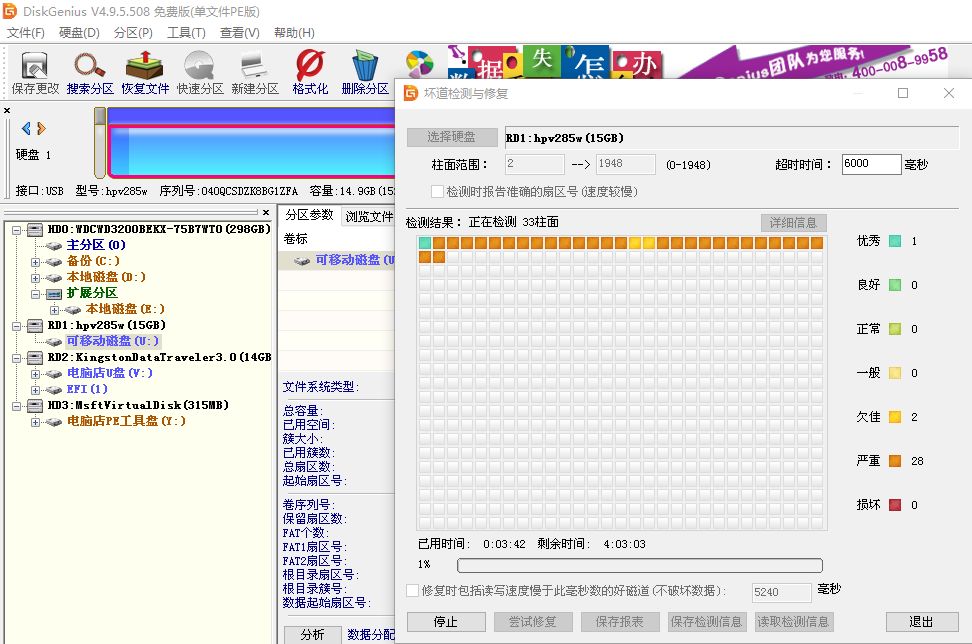This screenshot has width=972, height=644.
Task: Check the repair slow good tracks option
Action: coord(414,592)
